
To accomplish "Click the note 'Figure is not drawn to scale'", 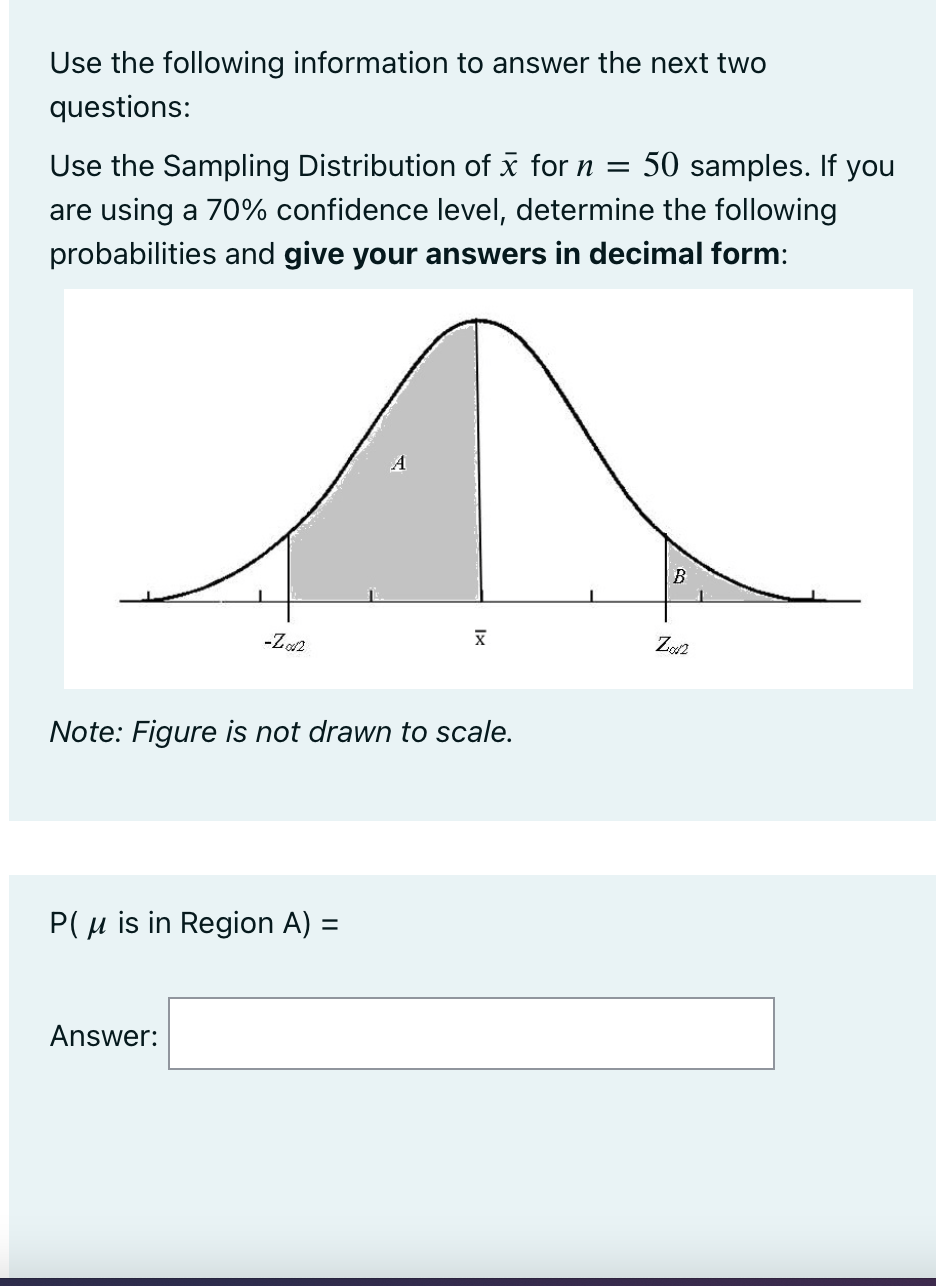I will point(280,731).
